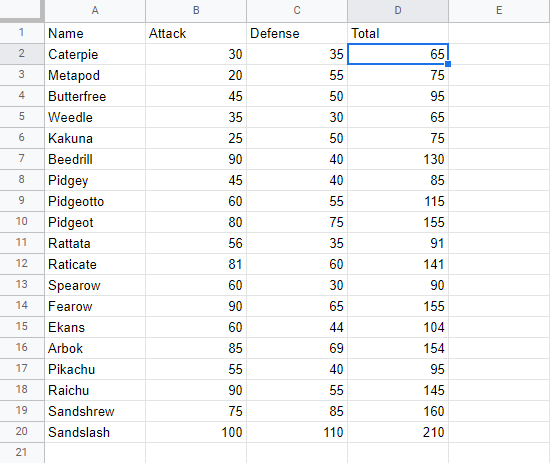The image size is (550, 463).
Task: Select the Name header cell
Action: [95, 33]
